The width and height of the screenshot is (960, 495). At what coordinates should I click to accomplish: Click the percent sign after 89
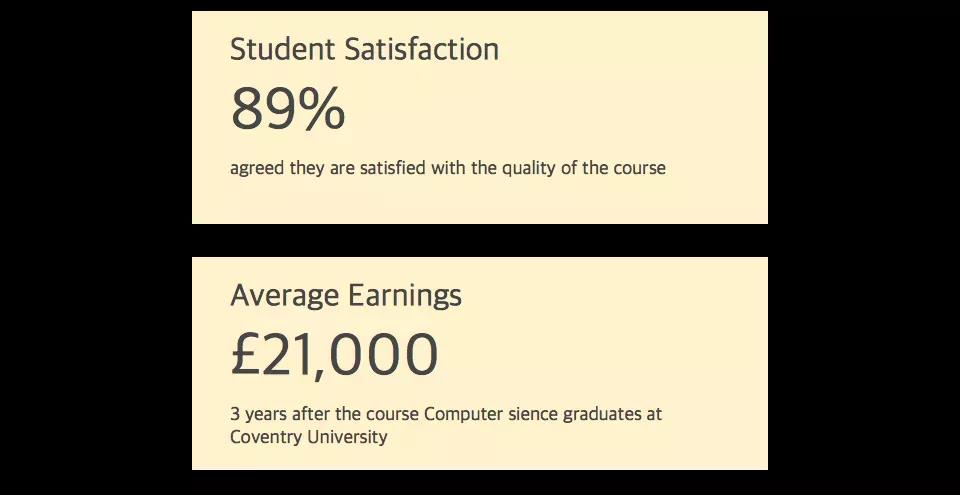318,108
